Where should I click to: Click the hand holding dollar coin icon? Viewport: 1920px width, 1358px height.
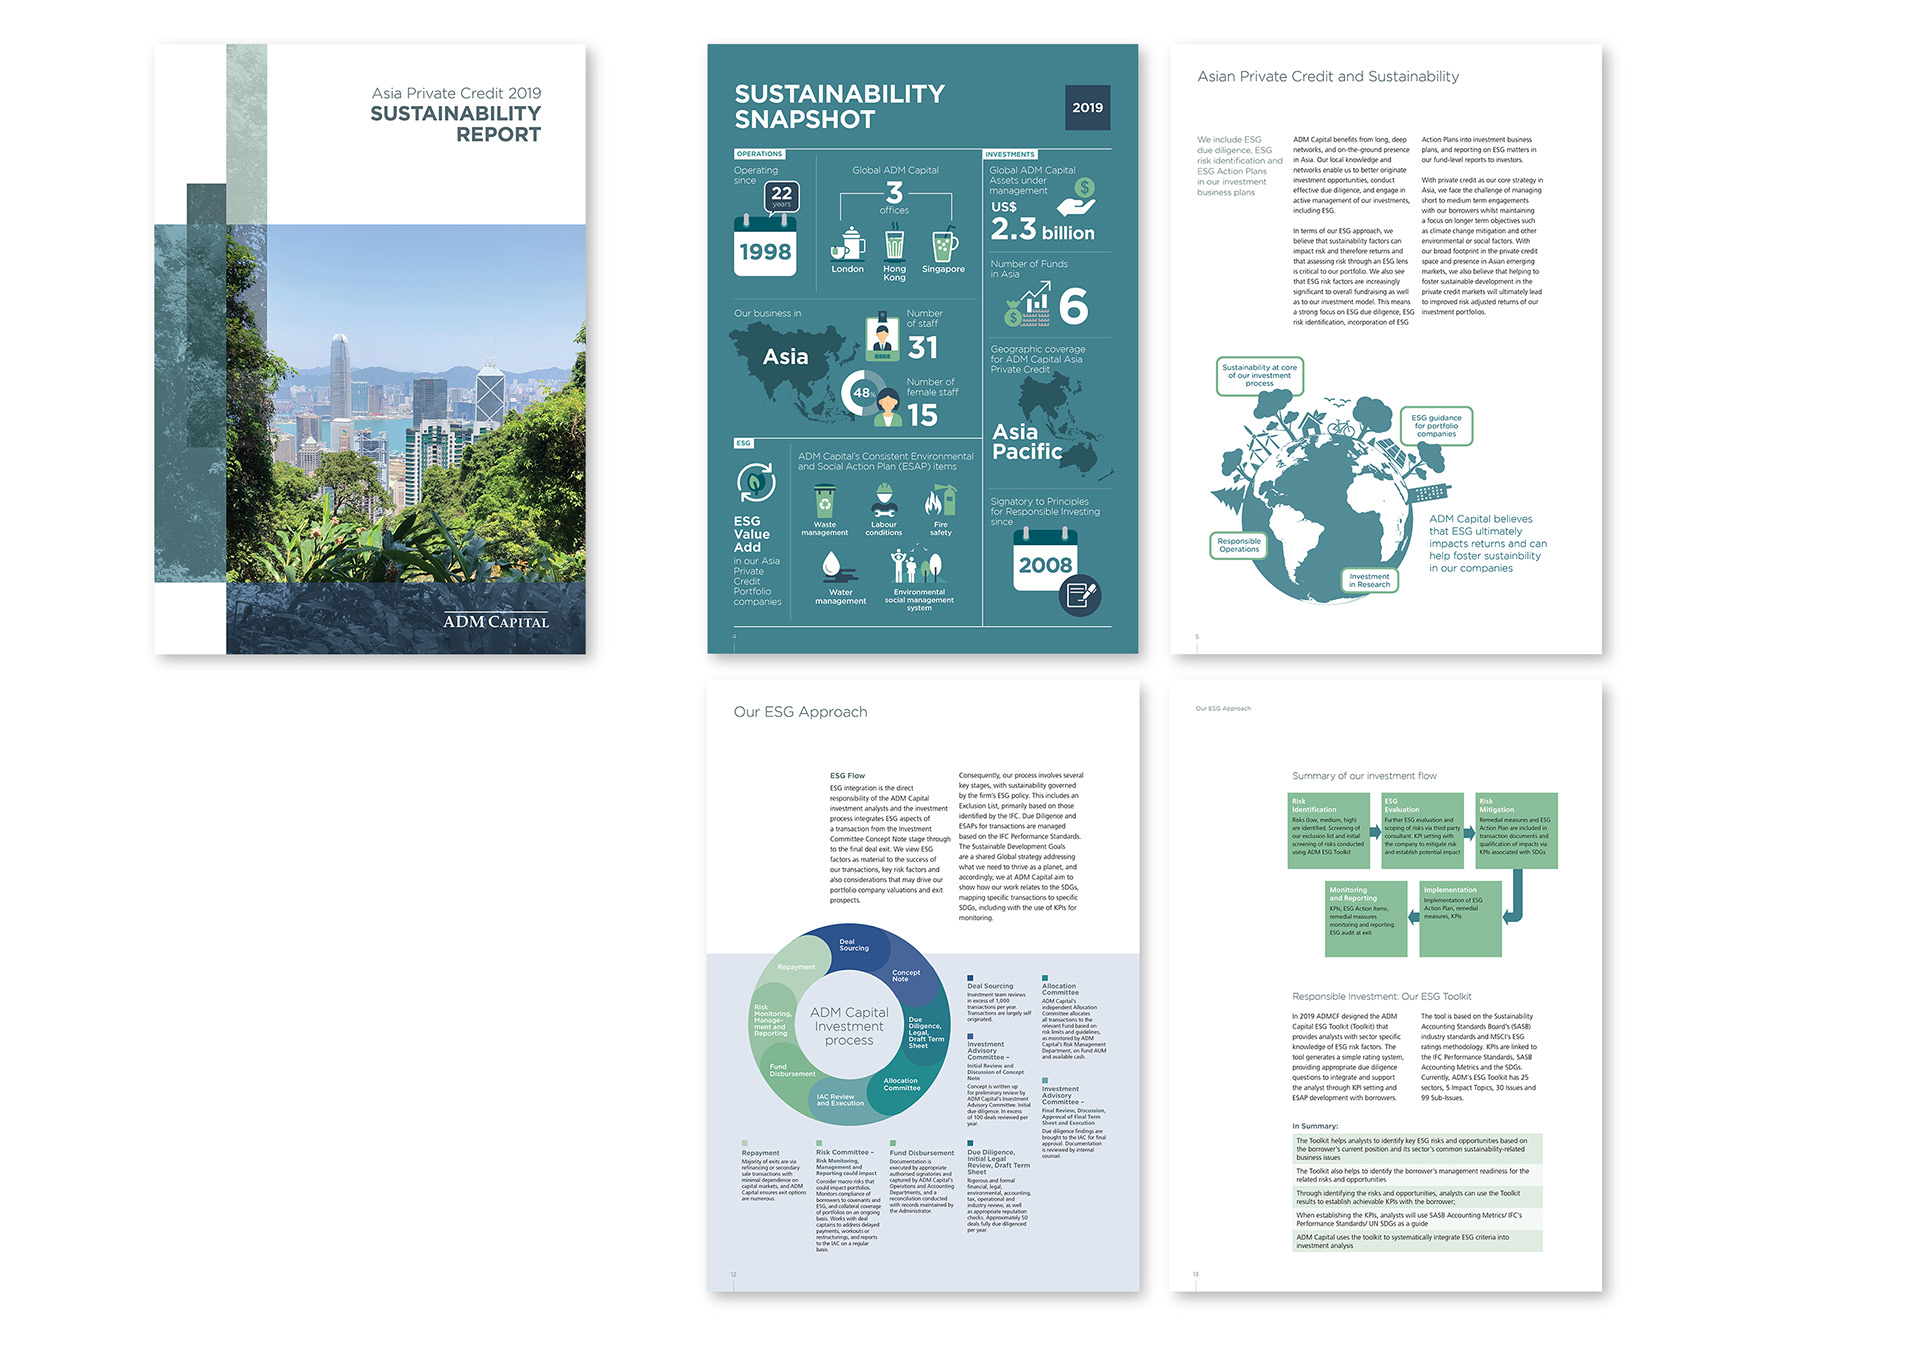click(1078, 199)
